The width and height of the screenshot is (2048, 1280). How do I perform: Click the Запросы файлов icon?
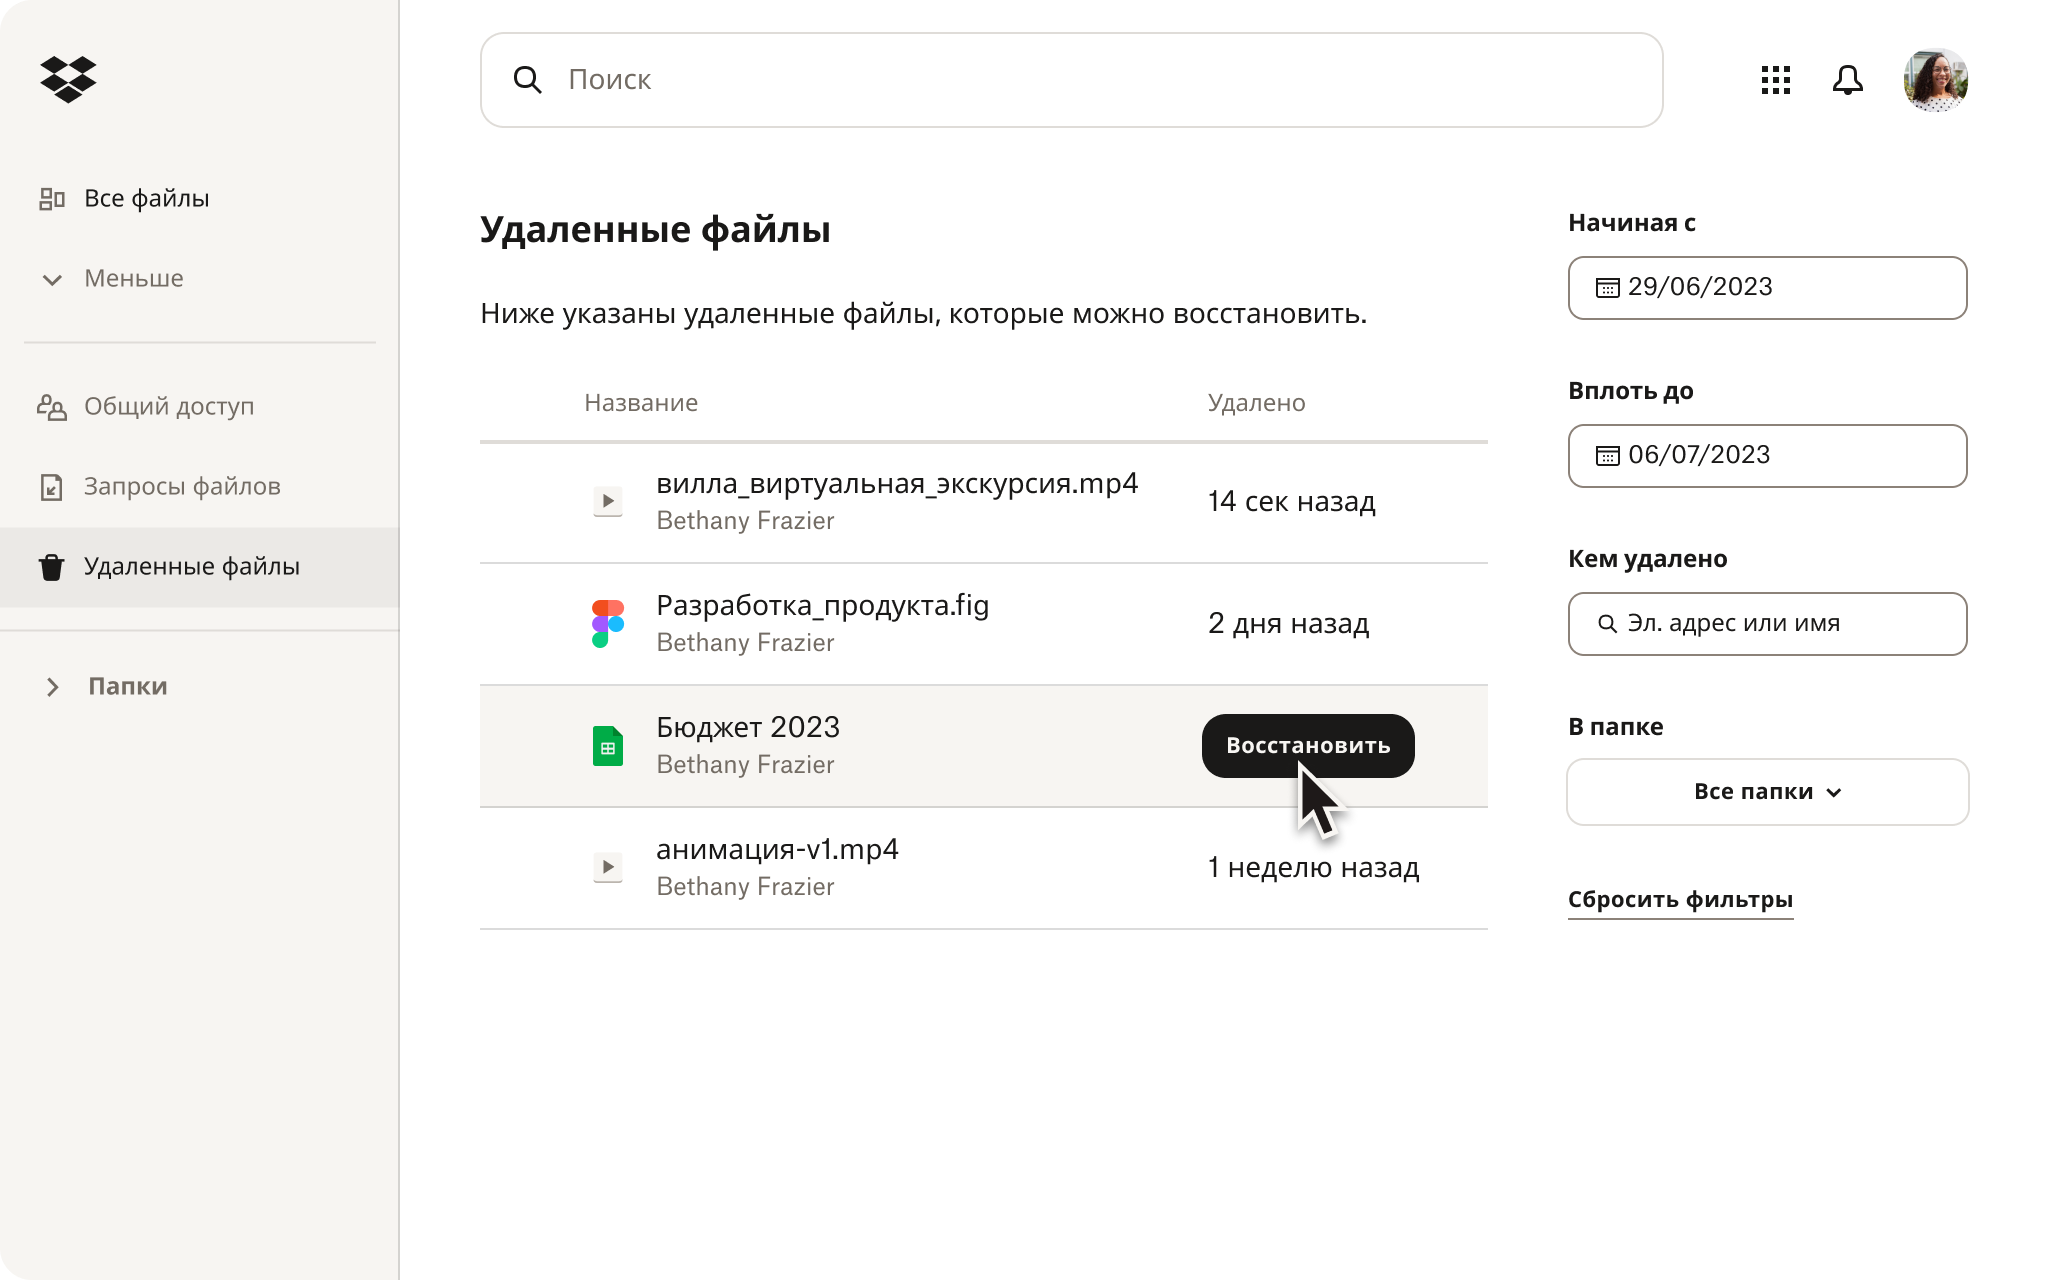coord(51,487)
